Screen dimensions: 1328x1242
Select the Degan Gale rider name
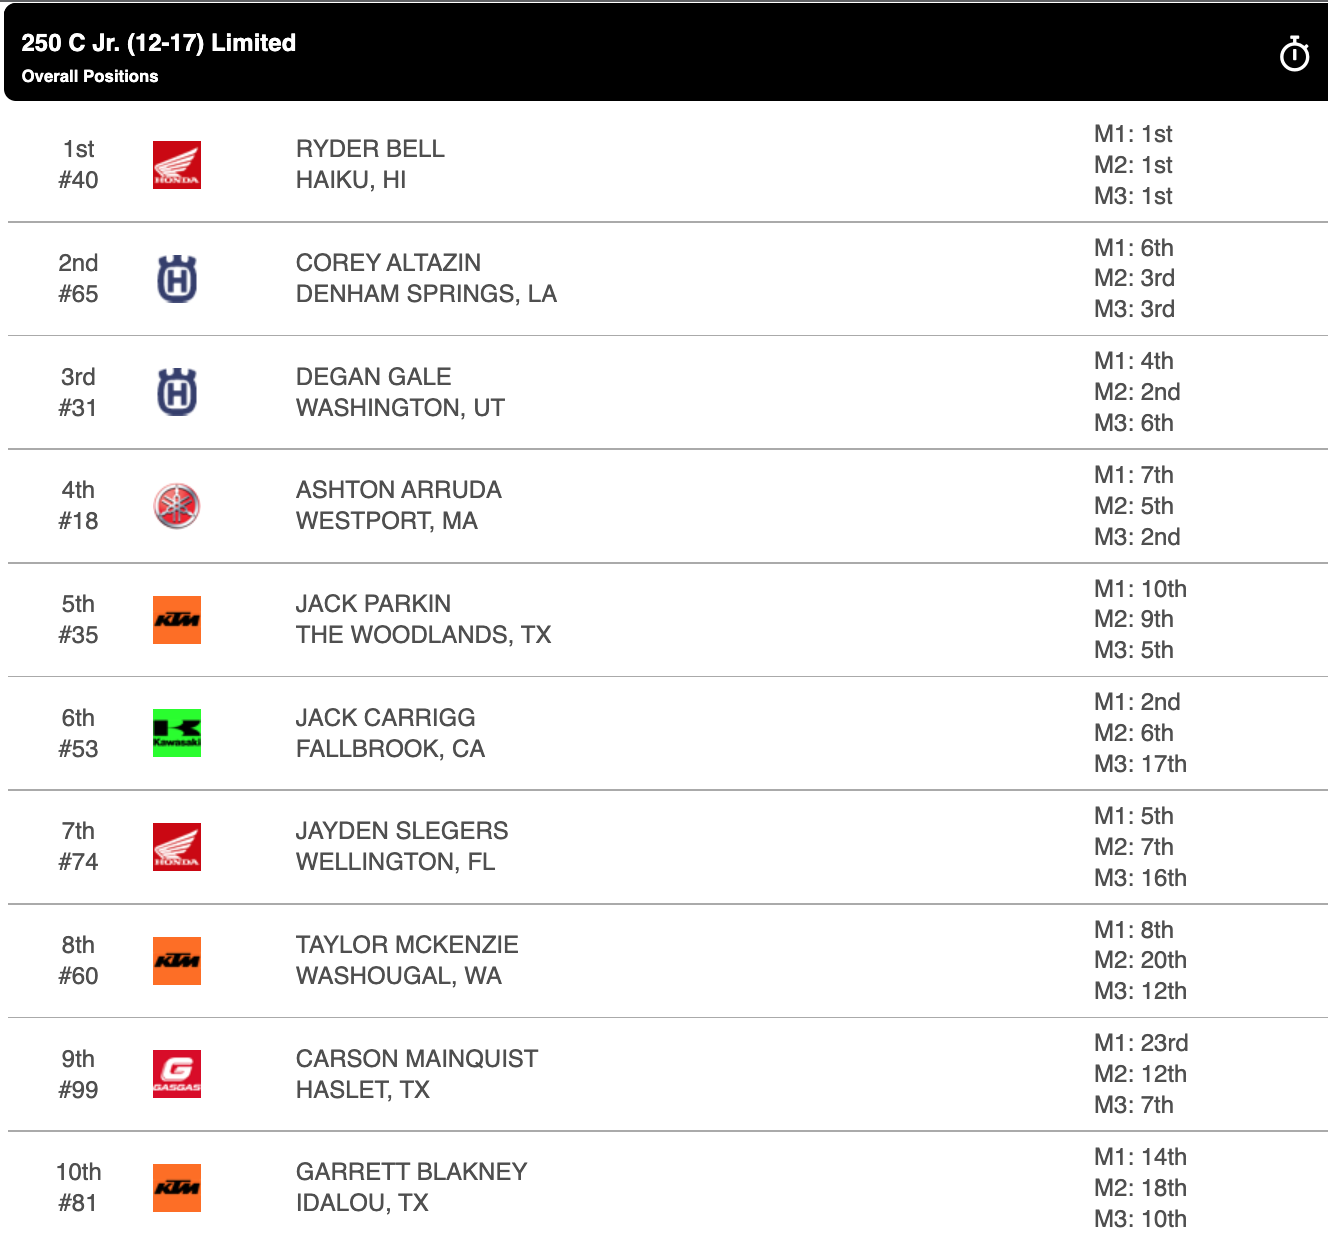pyautogui.click(x=373, y=377)
